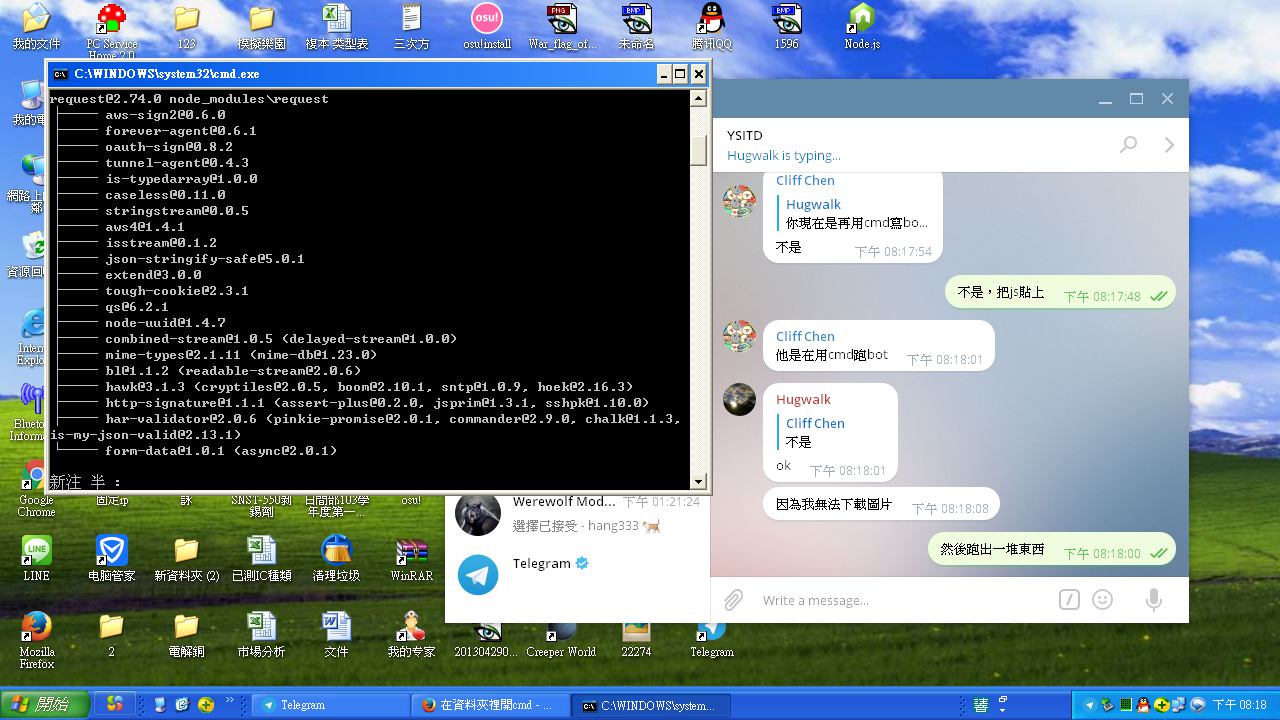This screenshot has height=720, width=1280.
Task: Click Hugwalk's profile avatar in chat
Action: point(739,399)
